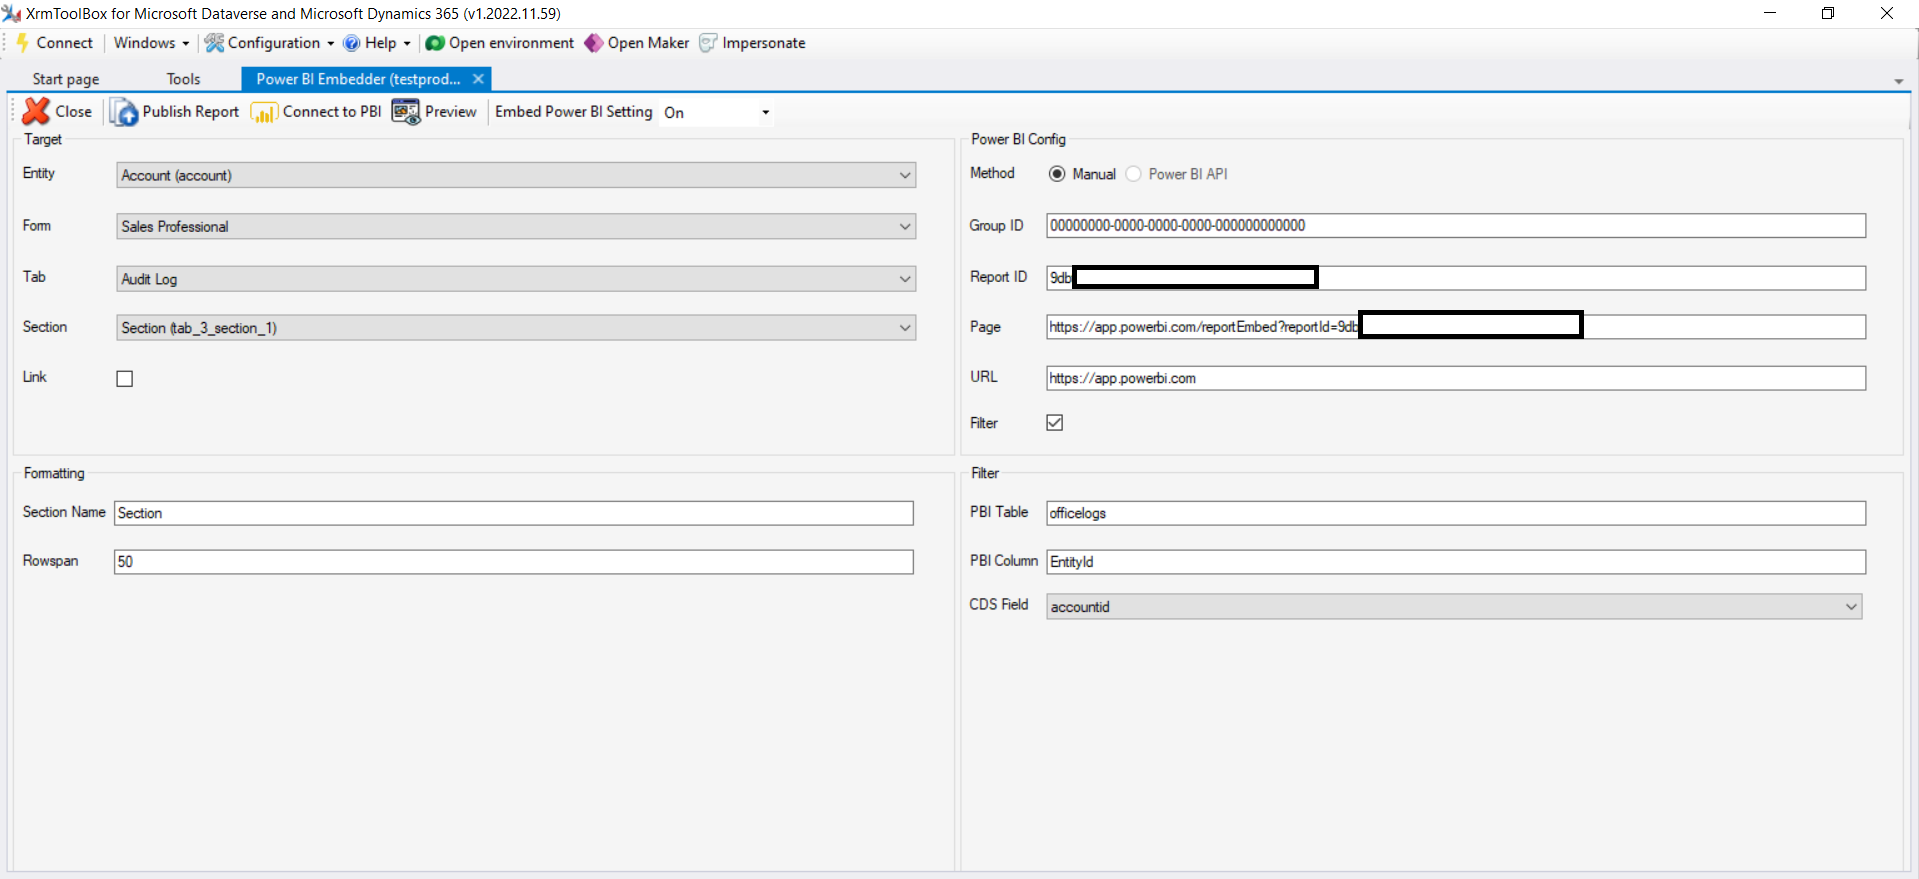Switch to the Start page tab

[x=66, y=79]
